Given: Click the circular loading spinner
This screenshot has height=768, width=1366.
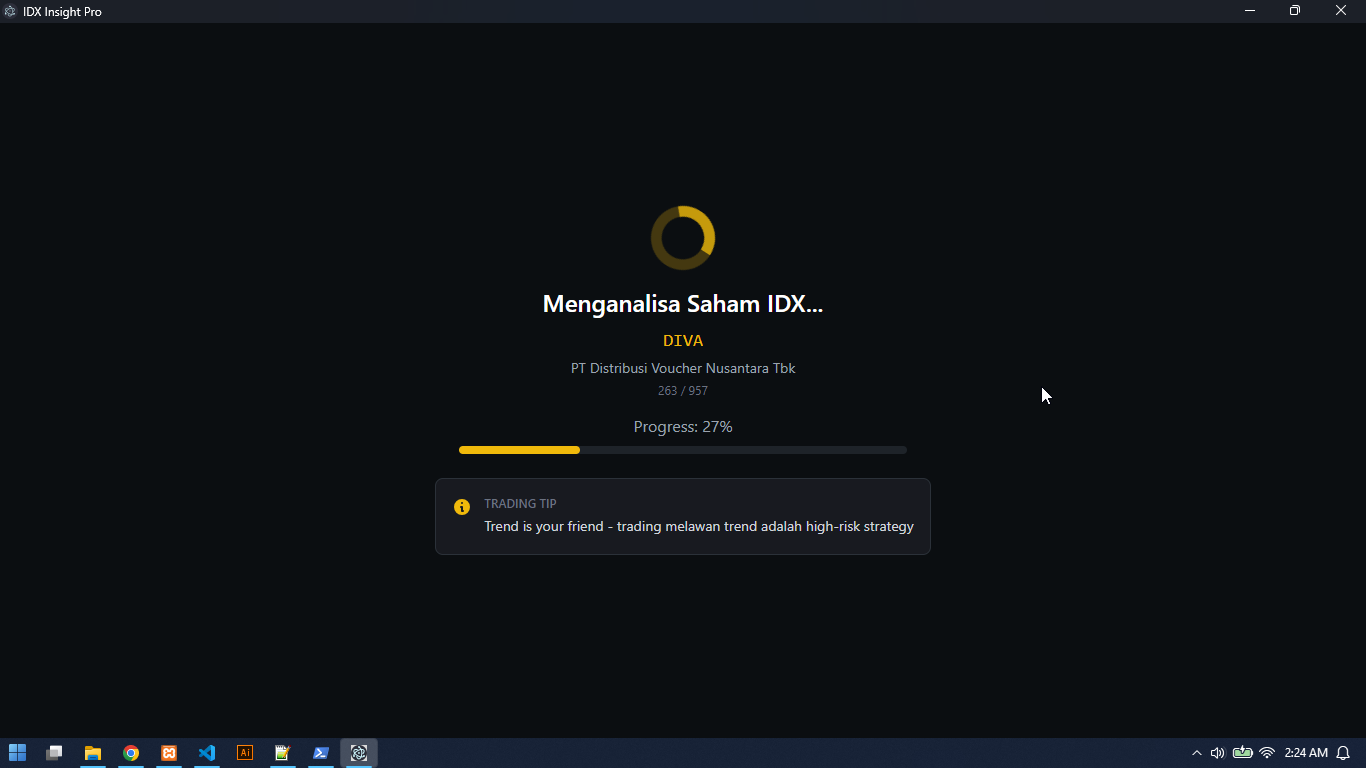Looking at the screenshot, I should pos(683,238).
